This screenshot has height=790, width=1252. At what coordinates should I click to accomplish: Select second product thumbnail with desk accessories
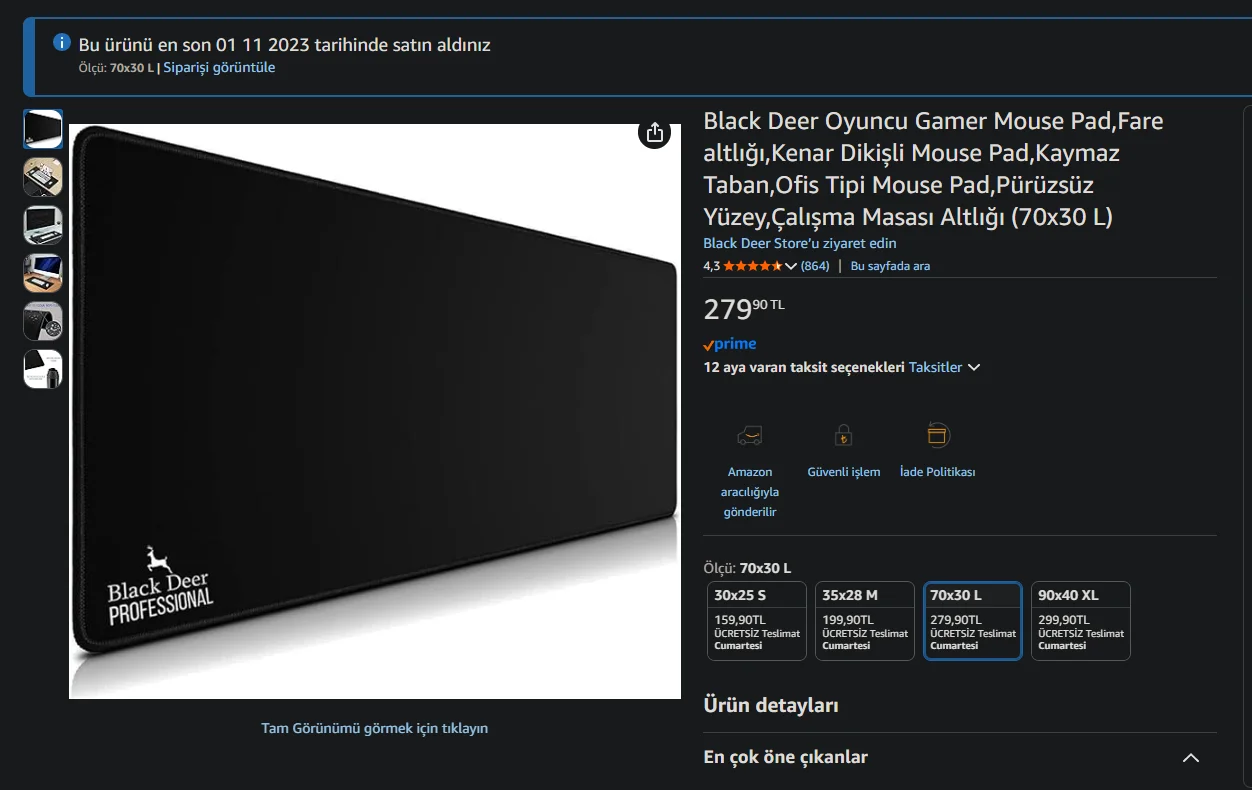click(x=43, y=177)
